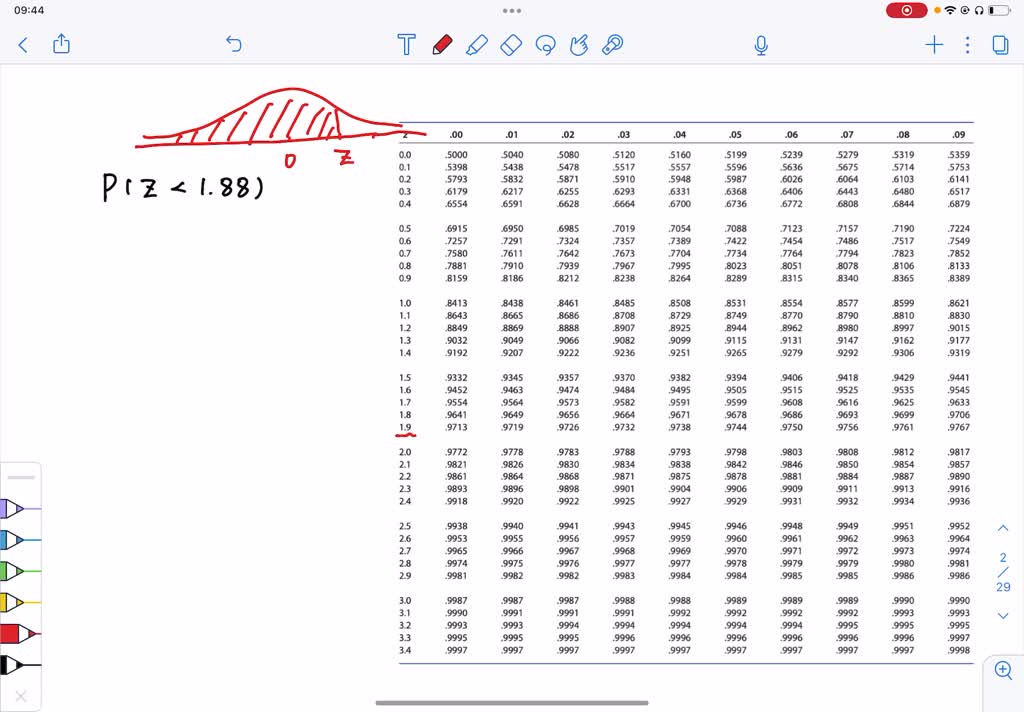Select the red pen tool
Viewport: 1024px width, 712px height.
point(441,45)
